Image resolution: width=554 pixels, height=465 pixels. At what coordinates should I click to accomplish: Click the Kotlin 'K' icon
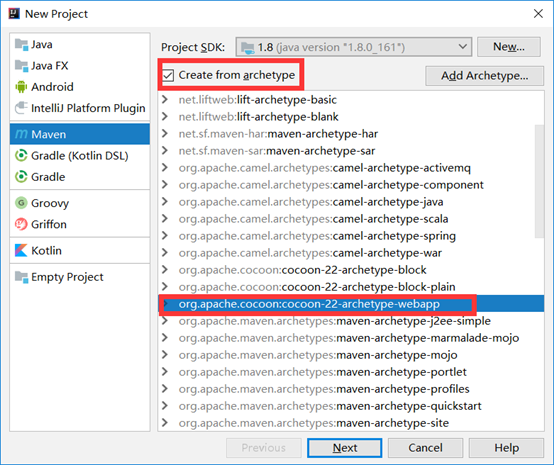point(21,250)
